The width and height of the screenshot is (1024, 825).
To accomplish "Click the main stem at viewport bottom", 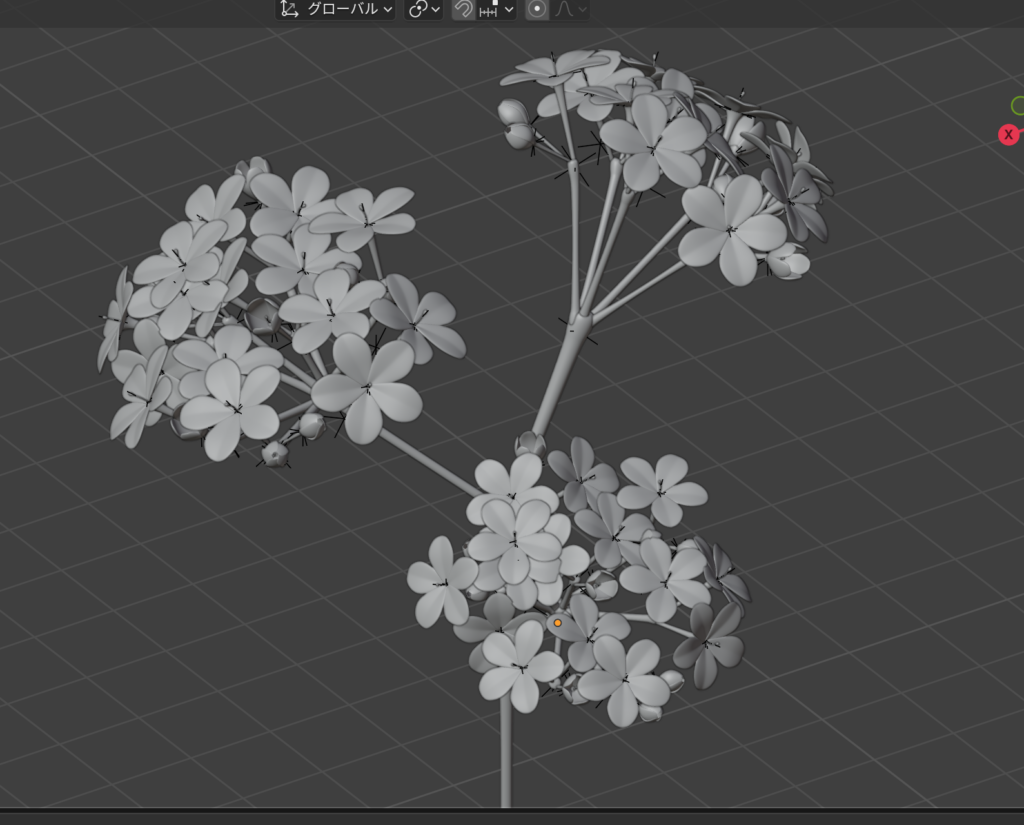I will pyautogui.click(x=505, y=760).
